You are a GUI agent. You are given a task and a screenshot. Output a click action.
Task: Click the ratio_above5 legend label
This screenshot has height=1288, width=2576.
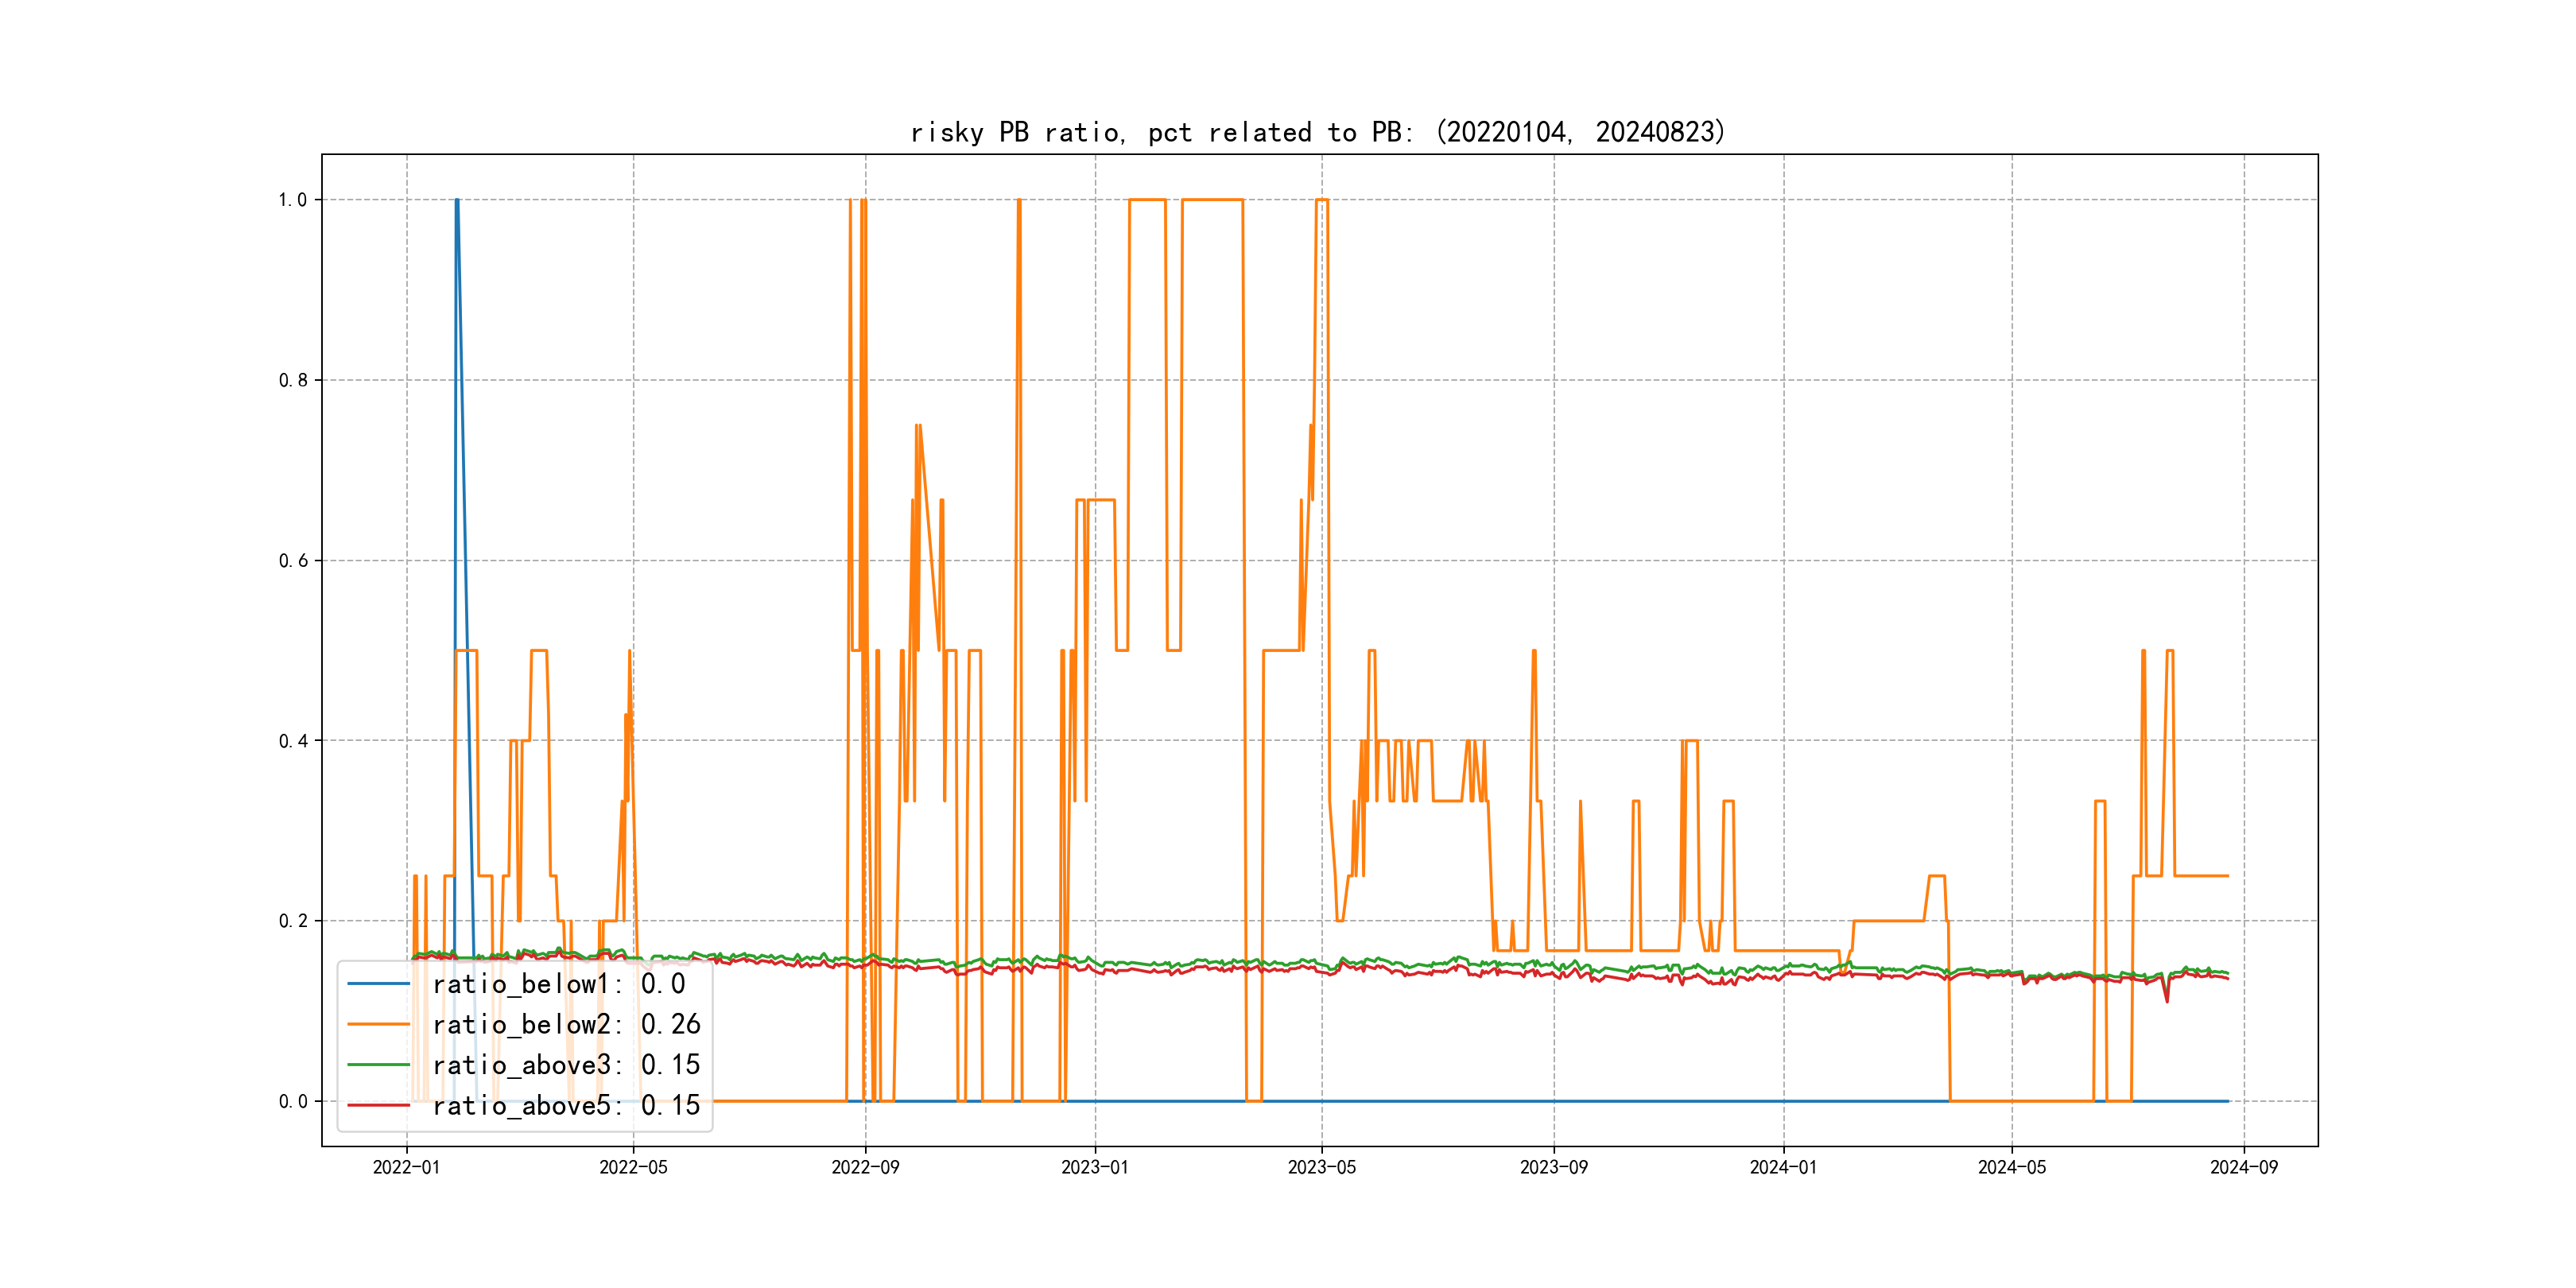(x=566, y=1105)
